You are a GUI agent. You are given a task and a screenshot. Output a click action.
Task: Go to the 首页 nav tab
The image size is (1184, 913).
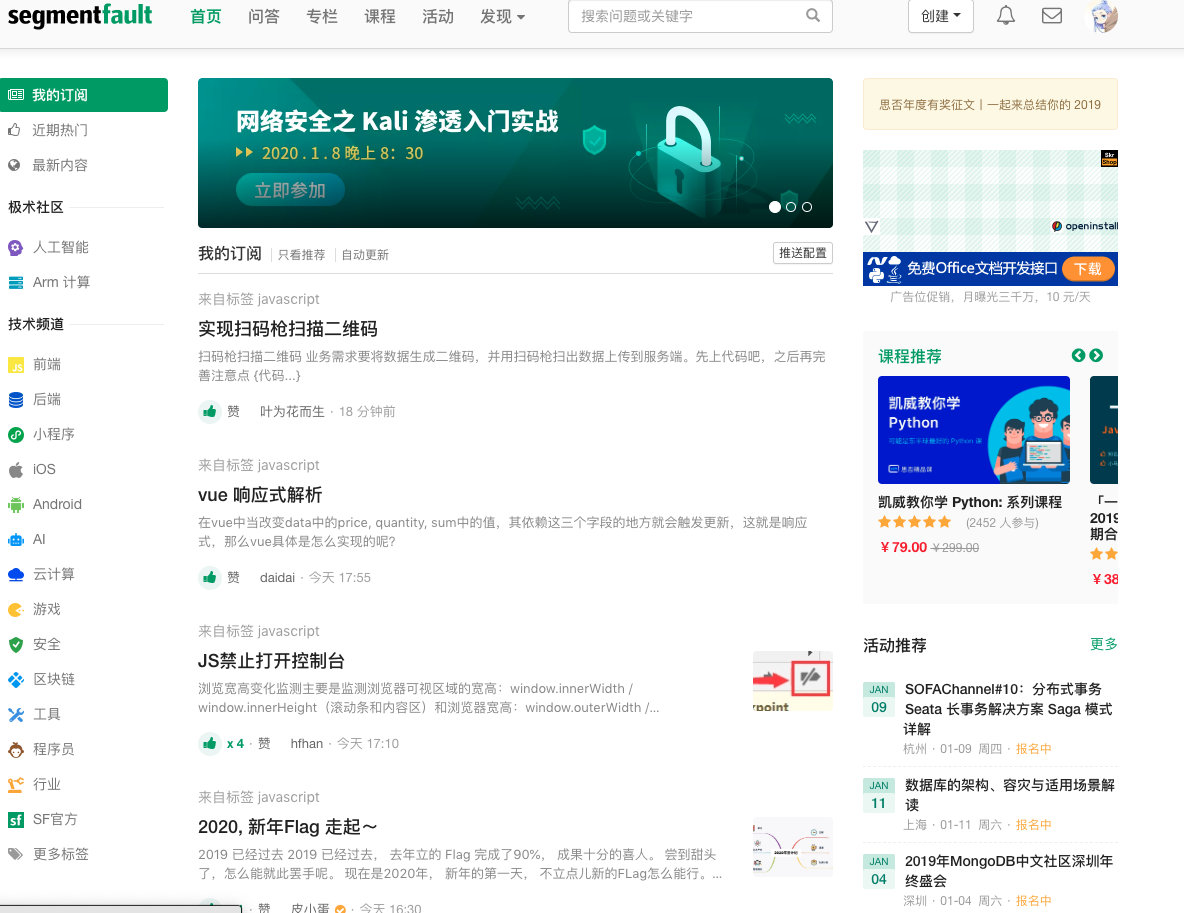click(205, 16)
